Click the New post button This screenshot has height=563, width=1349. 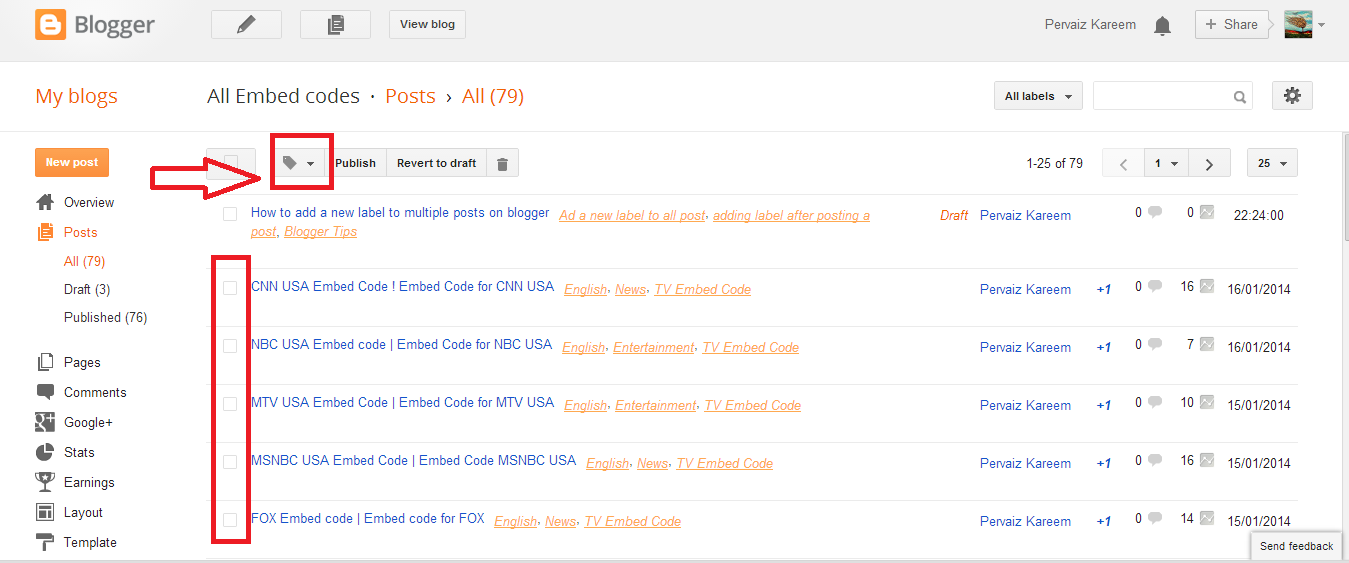(x=72, y=162)
